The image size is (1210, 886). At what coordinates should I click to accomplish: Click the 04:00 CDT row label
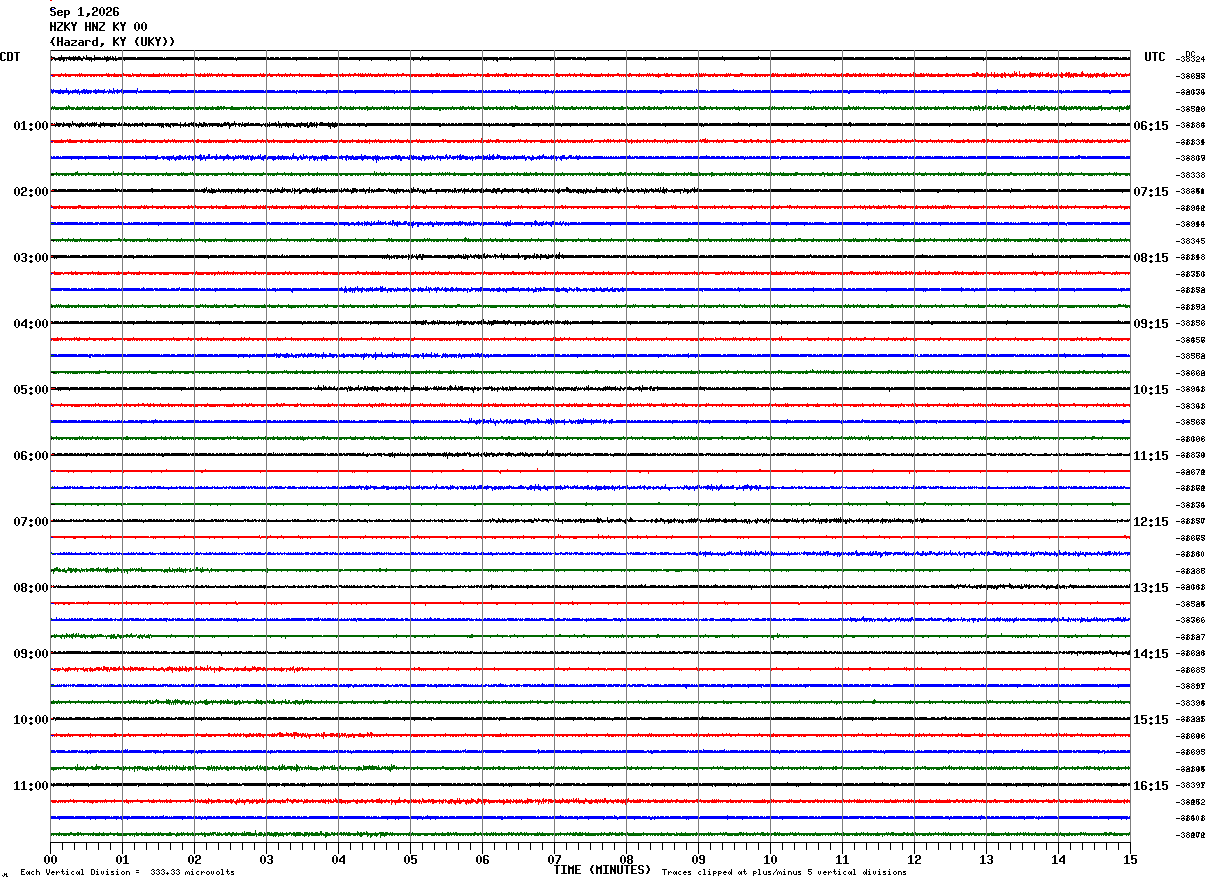point(30,324)
